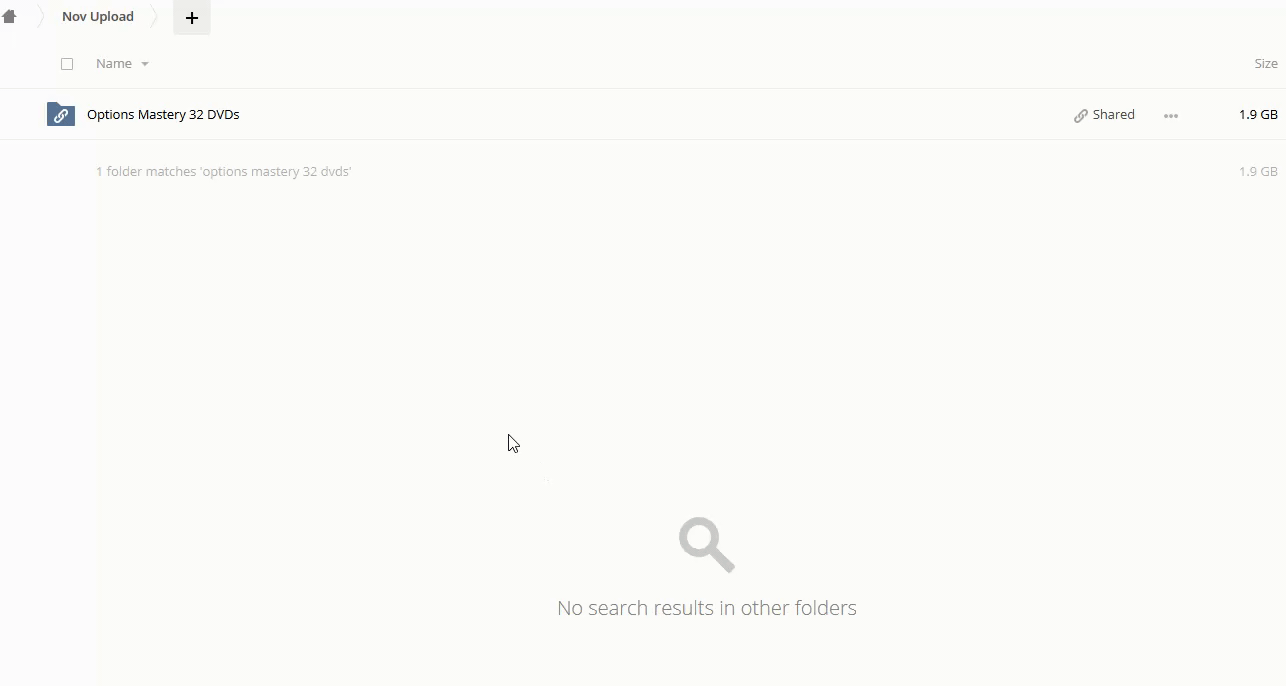
Task: Click the plus New button
Action: pos(192,17)
